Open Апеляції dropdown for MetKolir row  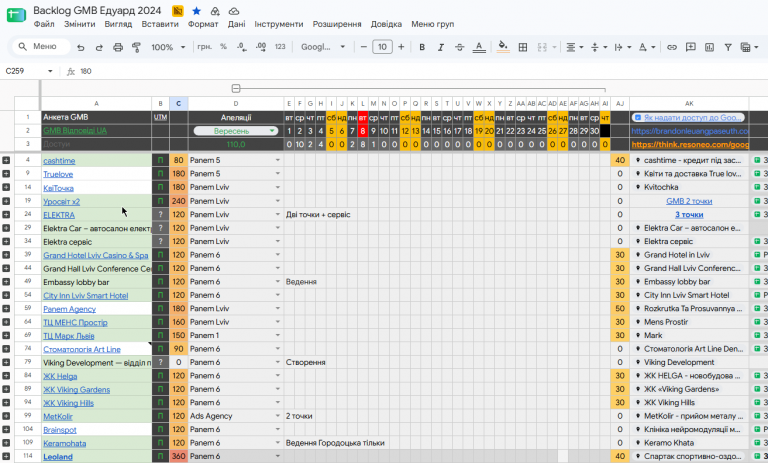(x=278, y=416)
